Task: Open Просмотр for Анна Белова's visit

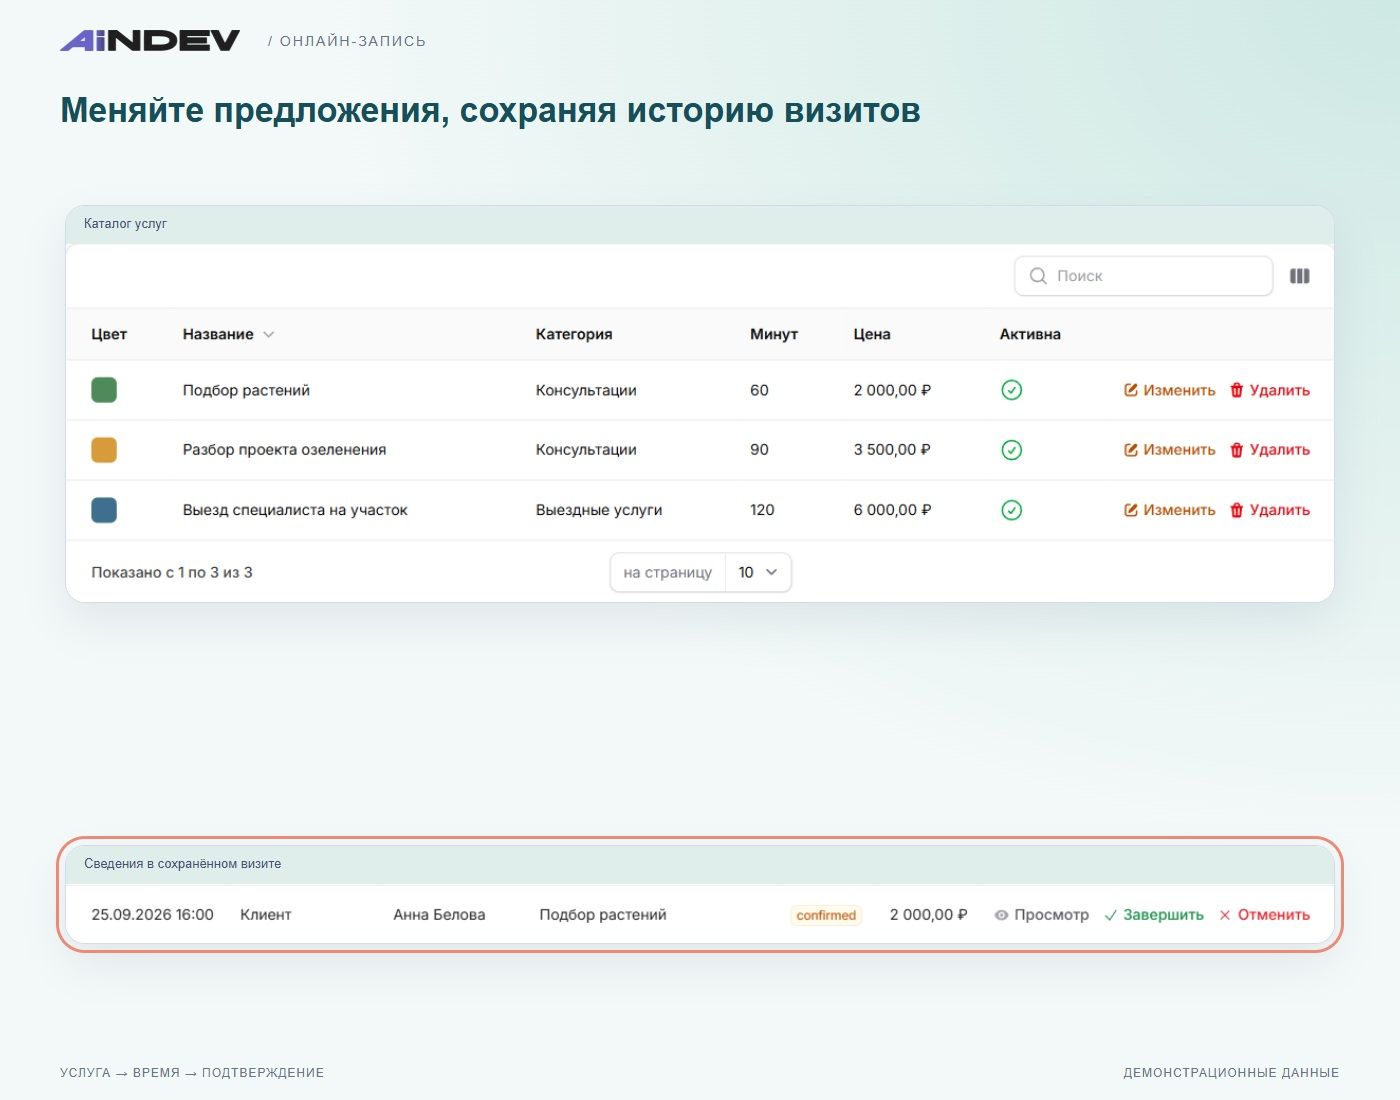Action: tap(1041, 915)
